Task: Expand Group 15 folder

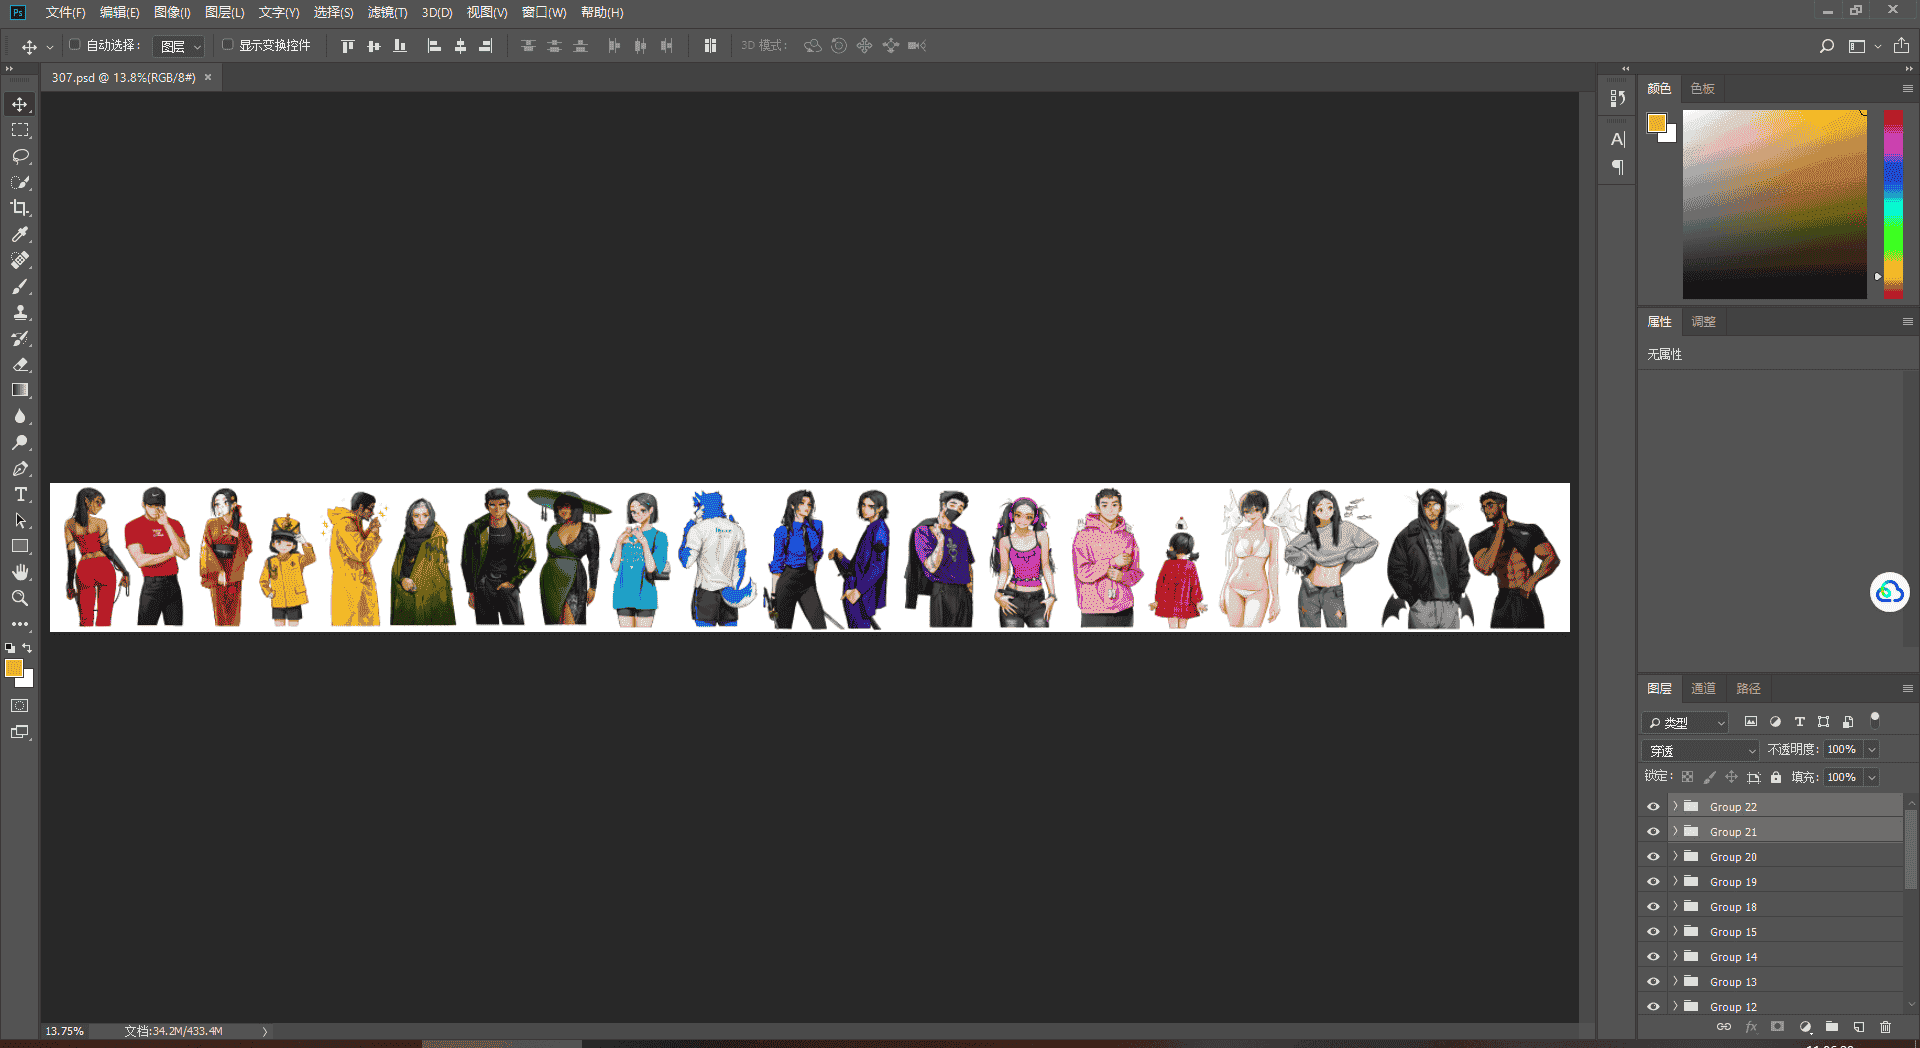Action: (1675, 931)
